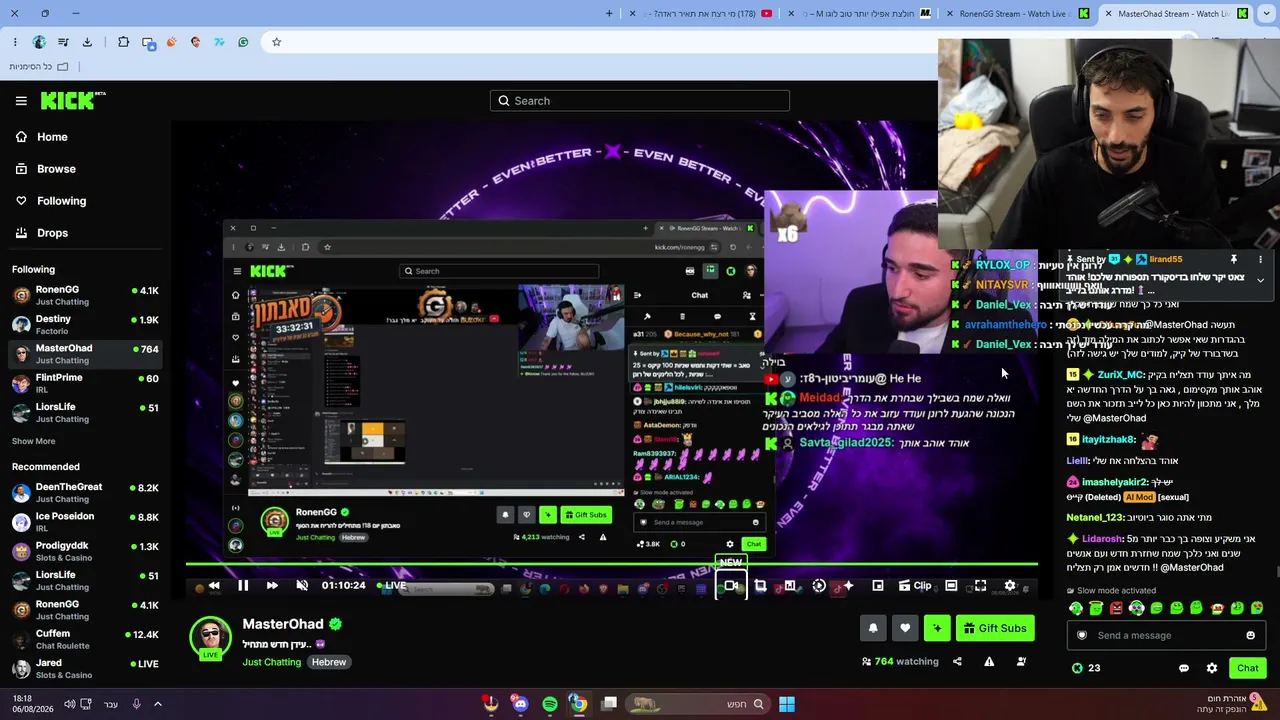Open the Kick sidebar hamburger menu
This screenshot has width=1280, height=720.
coord(21,101)
